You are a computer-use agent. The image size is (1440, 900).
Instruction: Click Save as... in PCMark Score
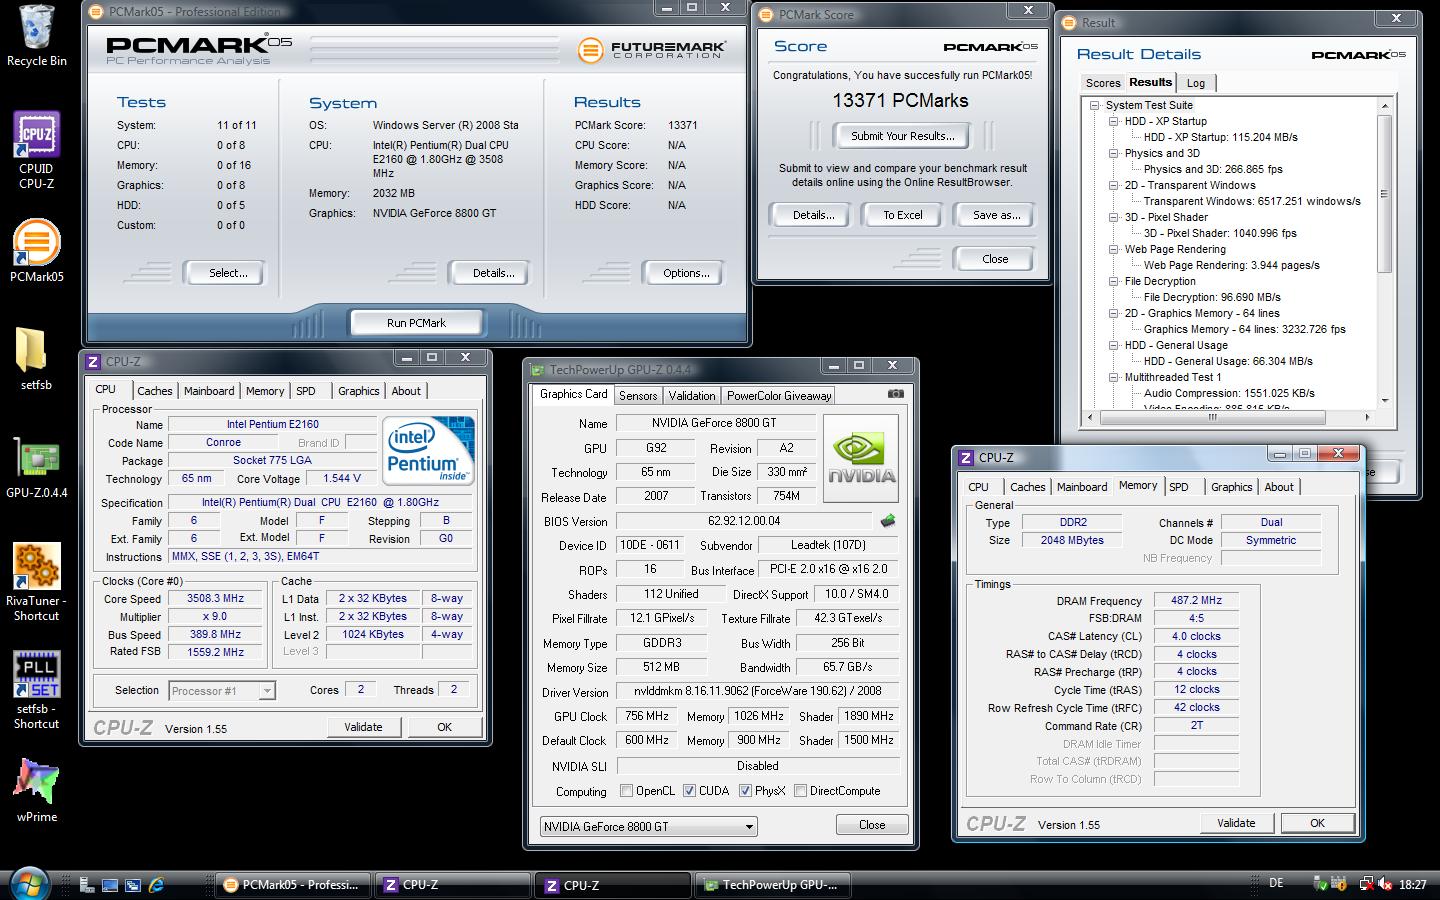pyautogui.click(x=996, y=215)
